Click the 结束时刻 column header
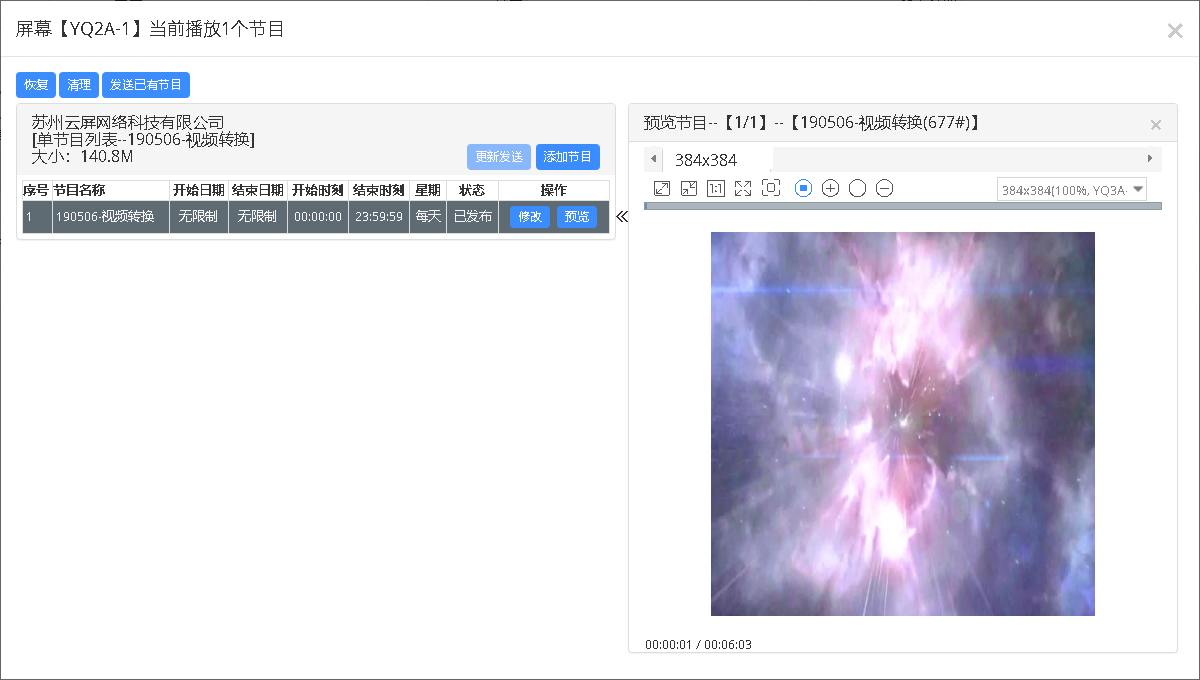1200x680 pixels. click(379, 190)
